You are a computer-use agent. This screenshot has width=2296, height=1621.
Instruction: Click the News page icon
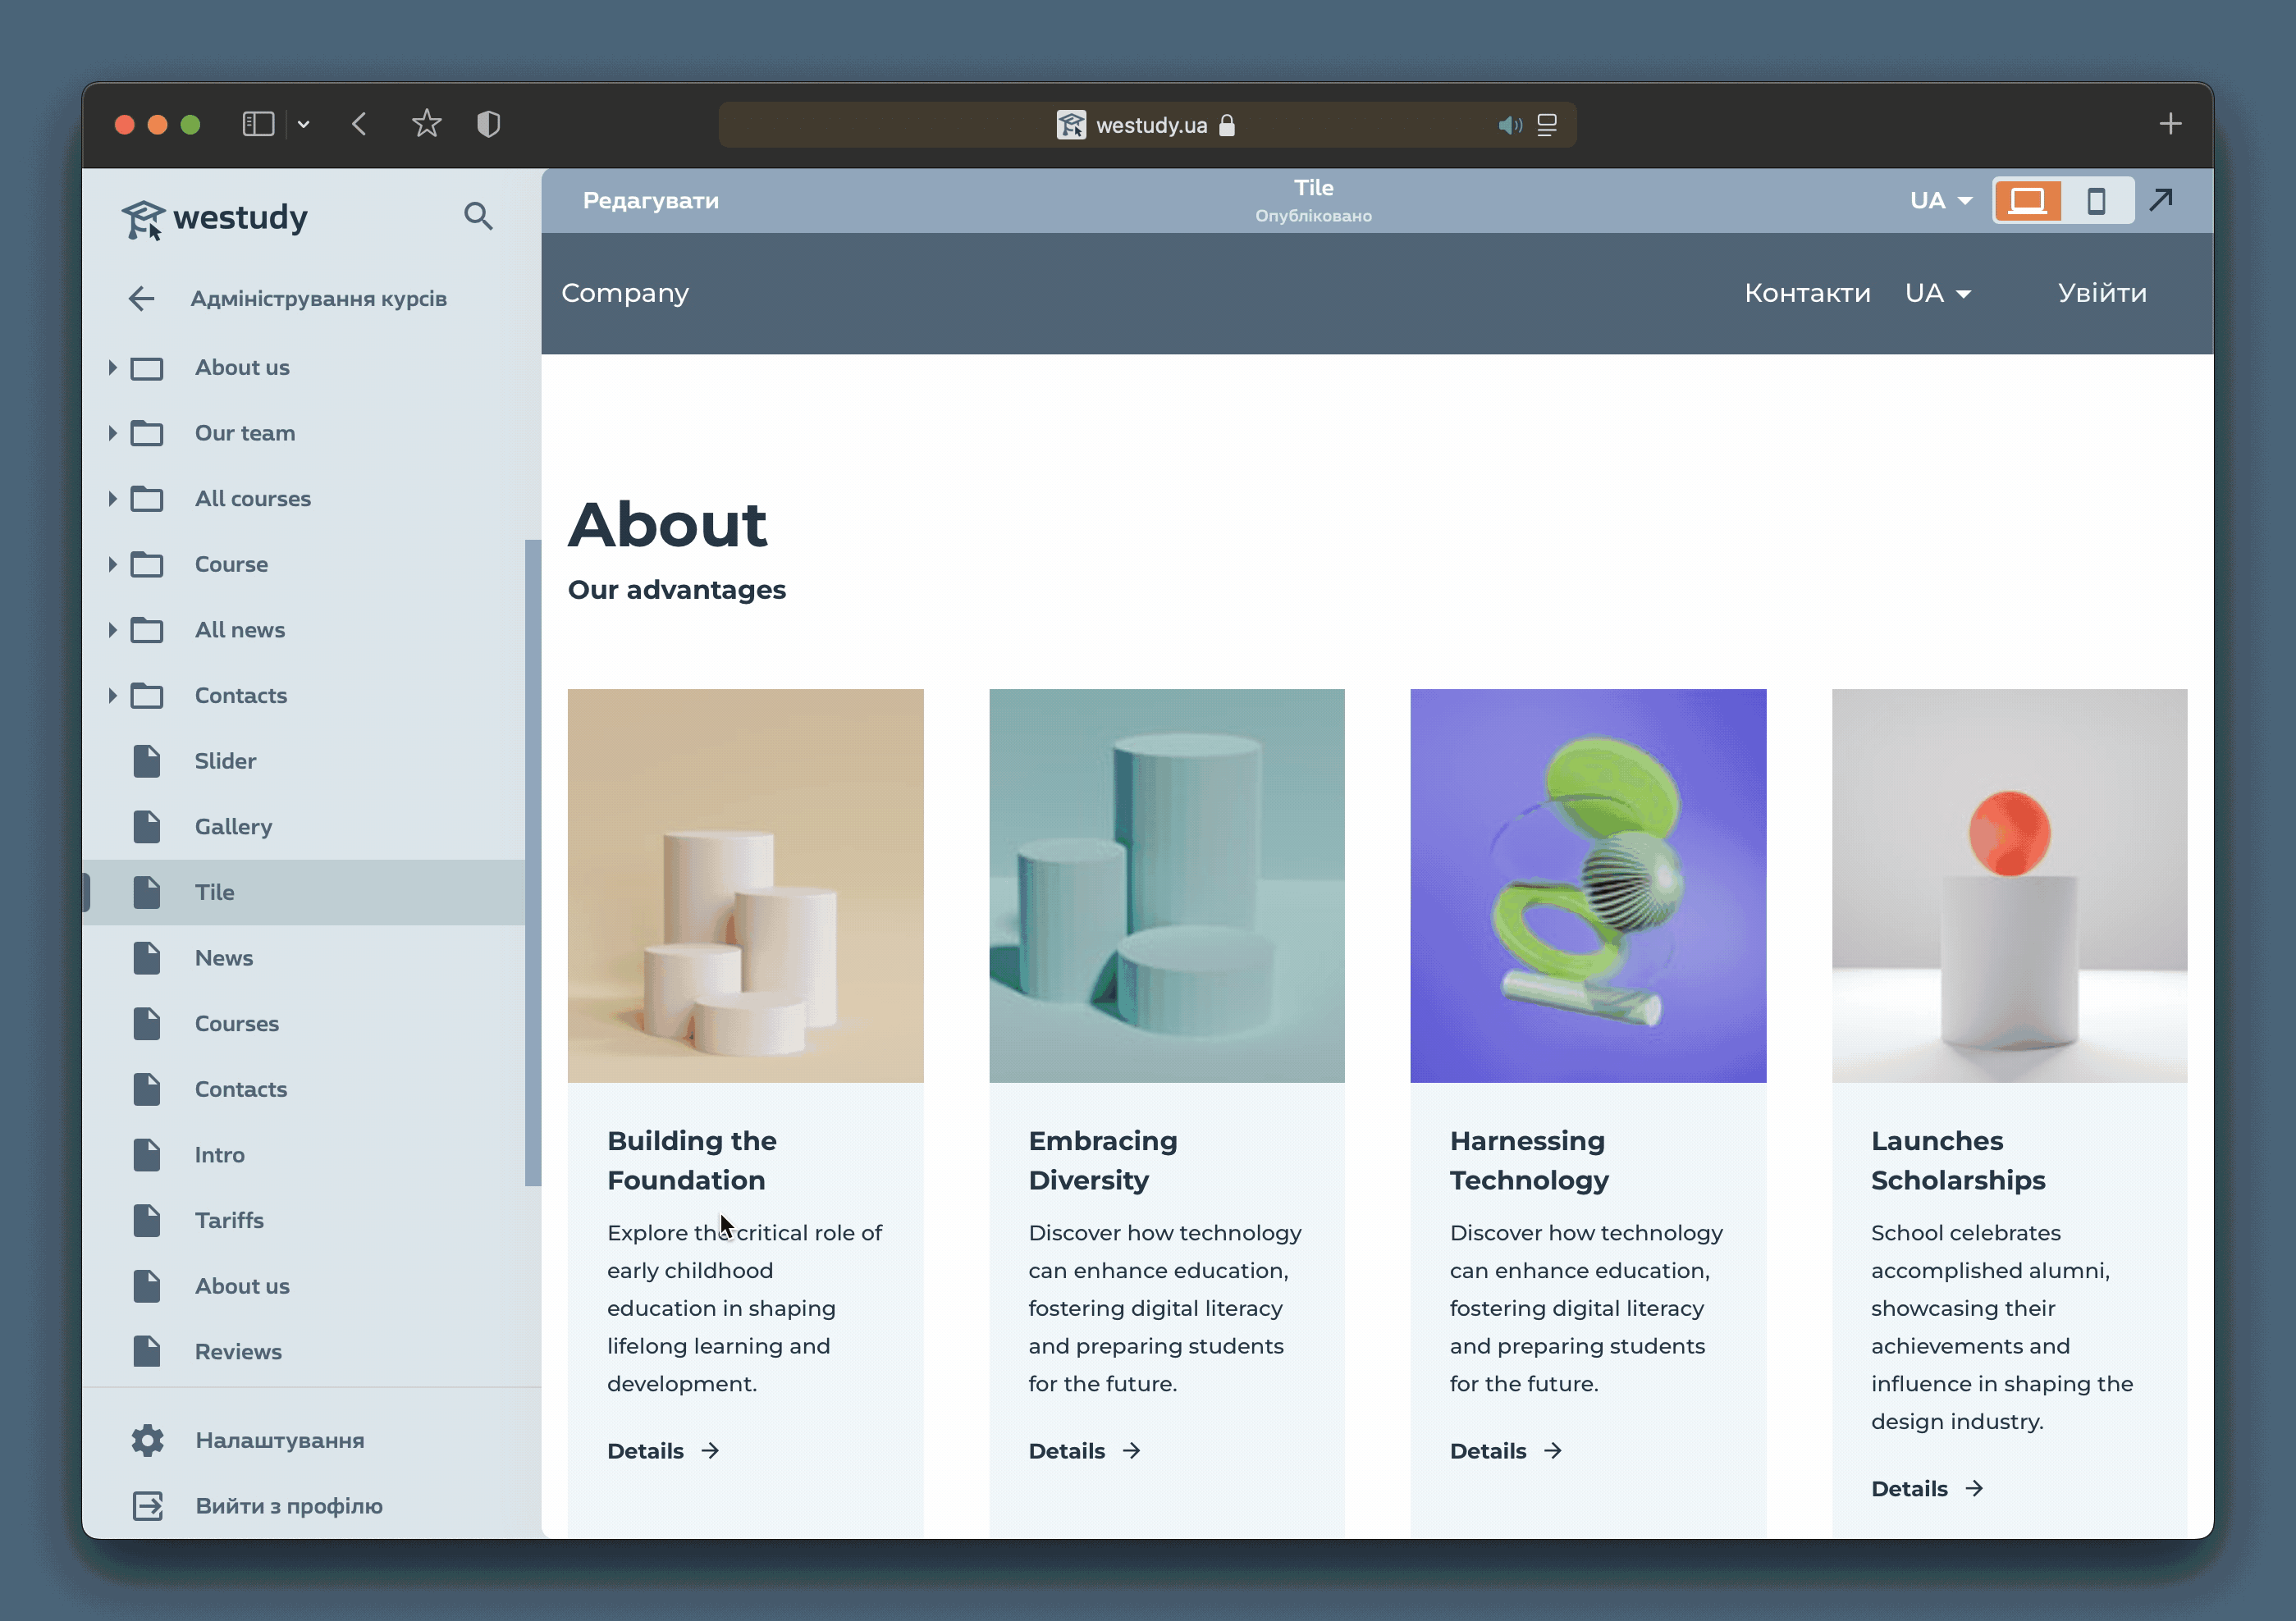click(x=147, y=958)
